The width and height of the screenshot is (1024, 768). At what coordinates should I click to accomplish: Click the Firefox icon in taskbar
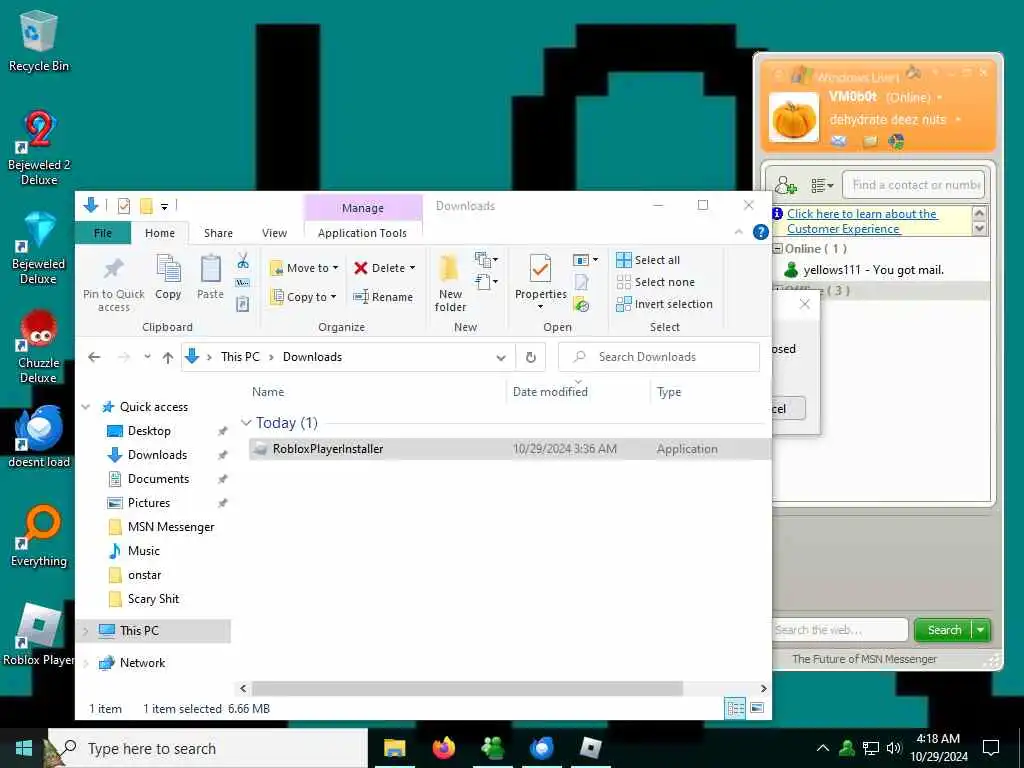(x=443, y=748)
